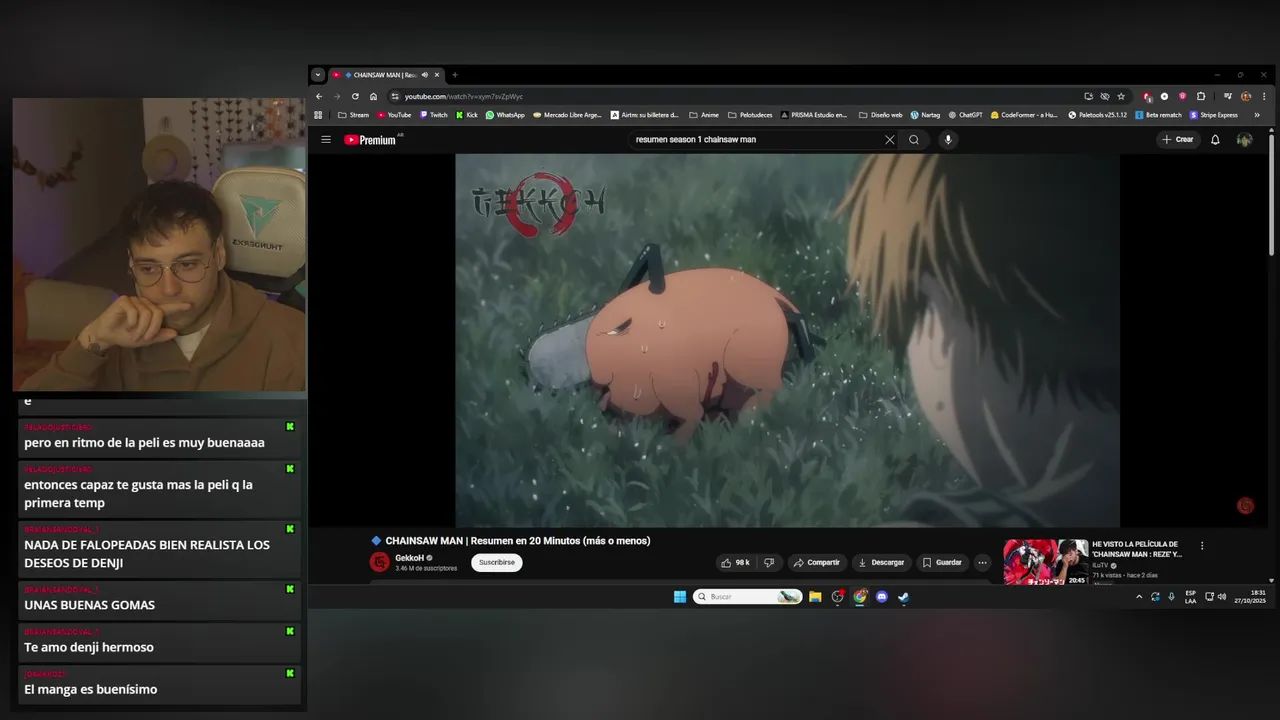
Task: Save the video with Guardar
Action: [x=942, y=563]
